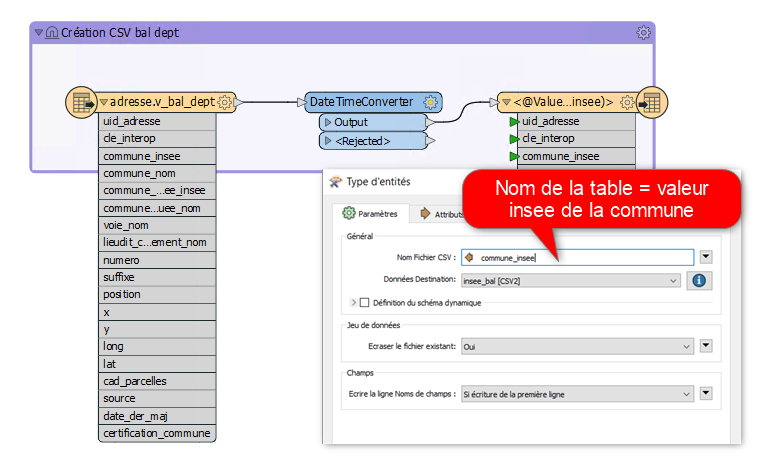Click the writer input port arrow

(494, 103)
